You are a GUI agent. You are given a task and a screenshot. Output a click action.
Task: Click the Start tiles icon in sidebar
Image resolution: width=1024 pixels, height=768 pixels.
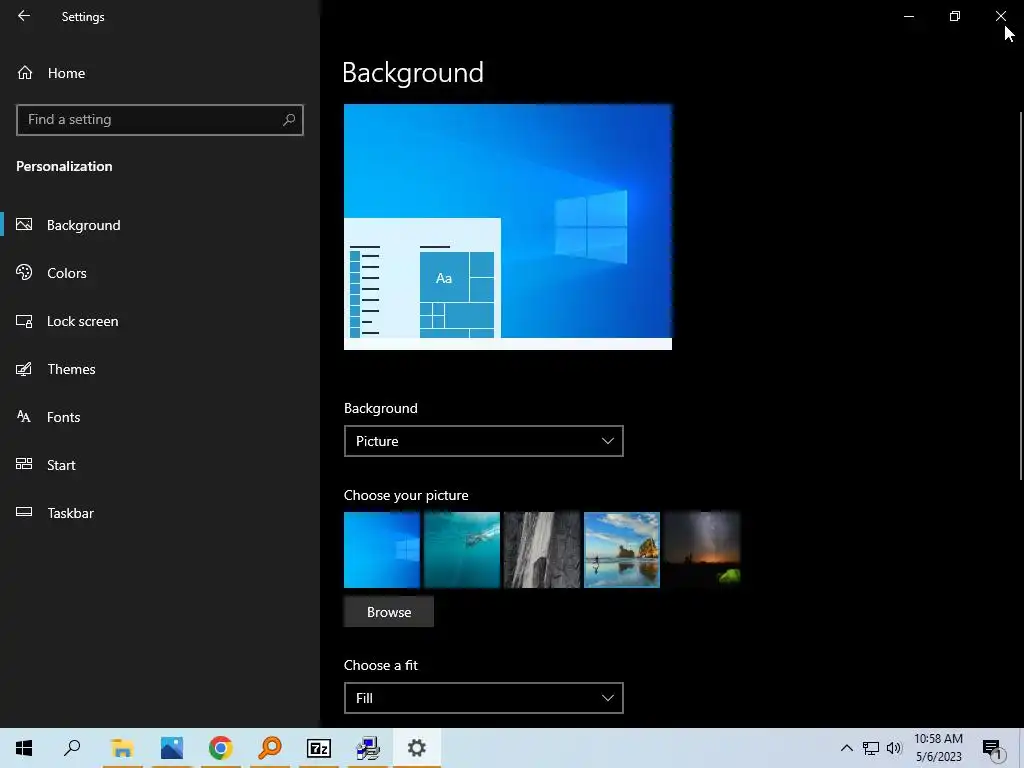(24, 464)
